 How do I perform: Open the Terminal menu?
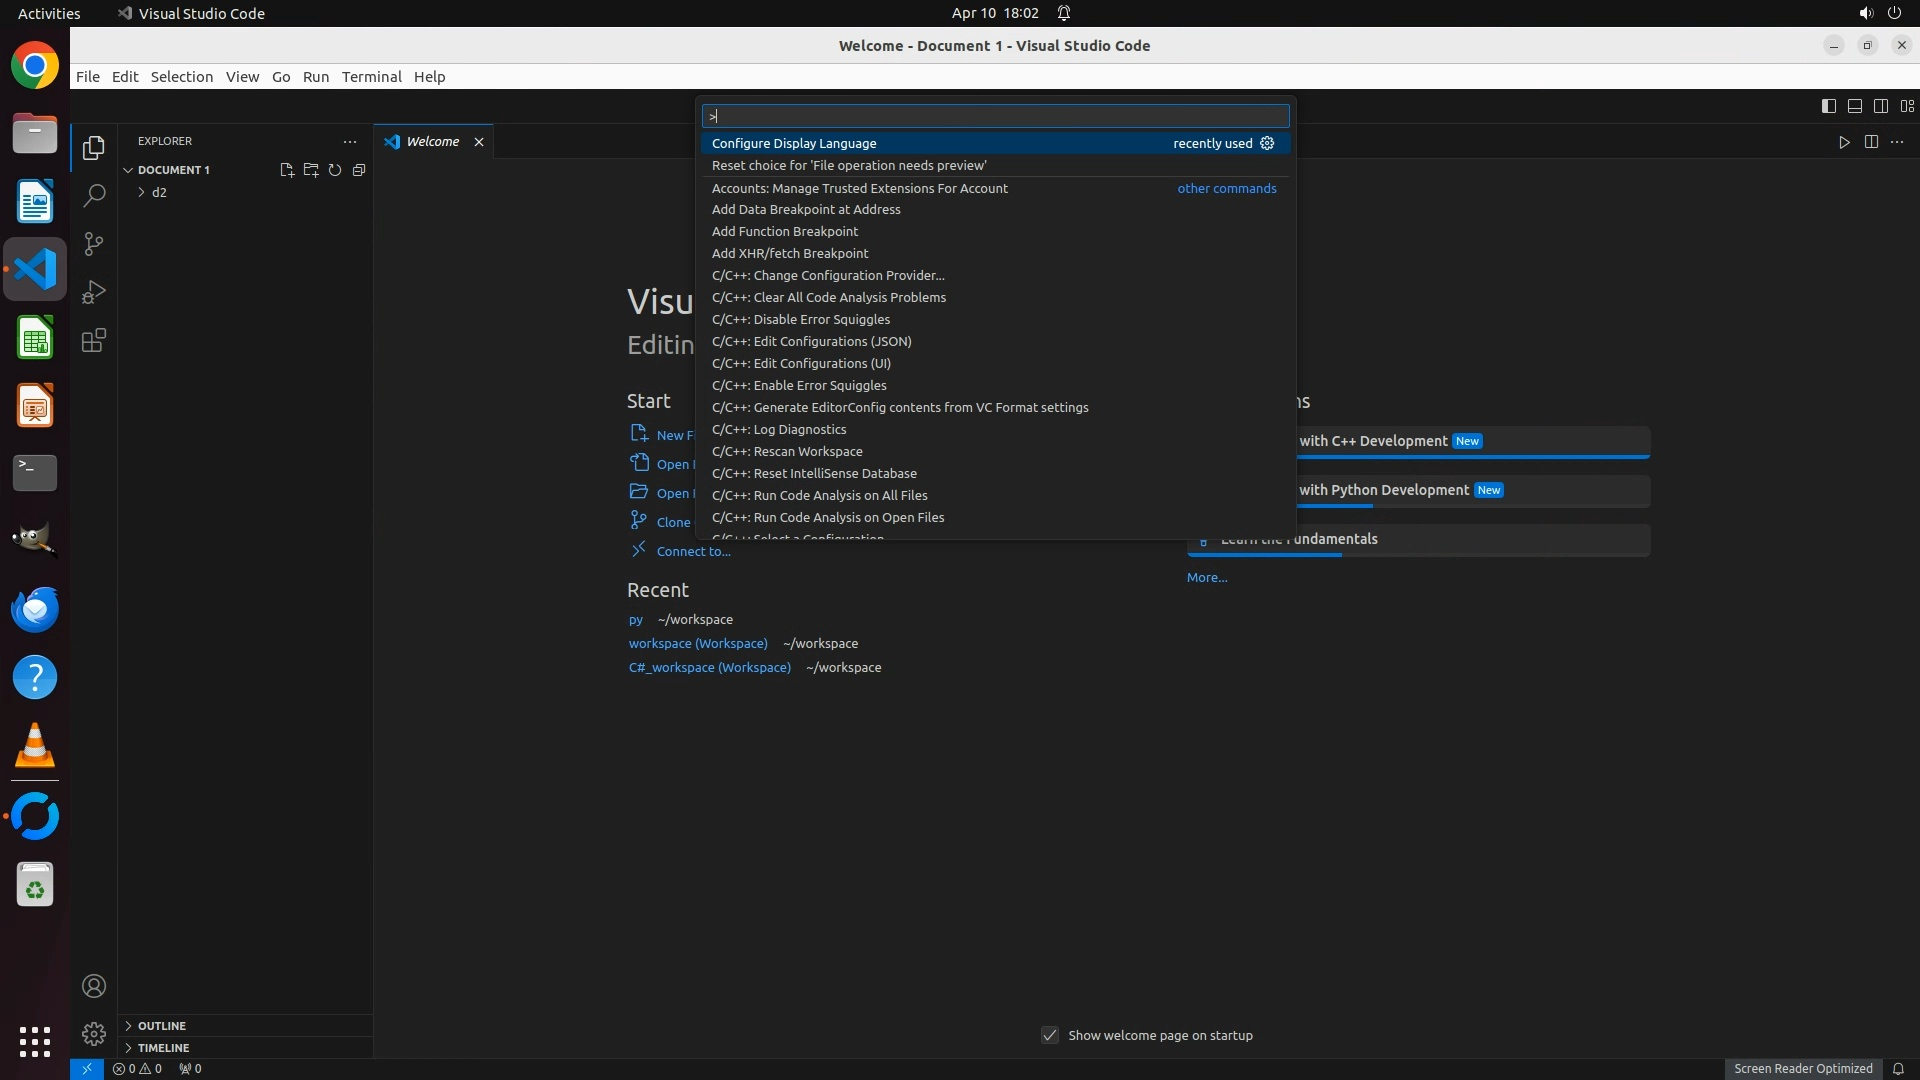tap(371, 77)
